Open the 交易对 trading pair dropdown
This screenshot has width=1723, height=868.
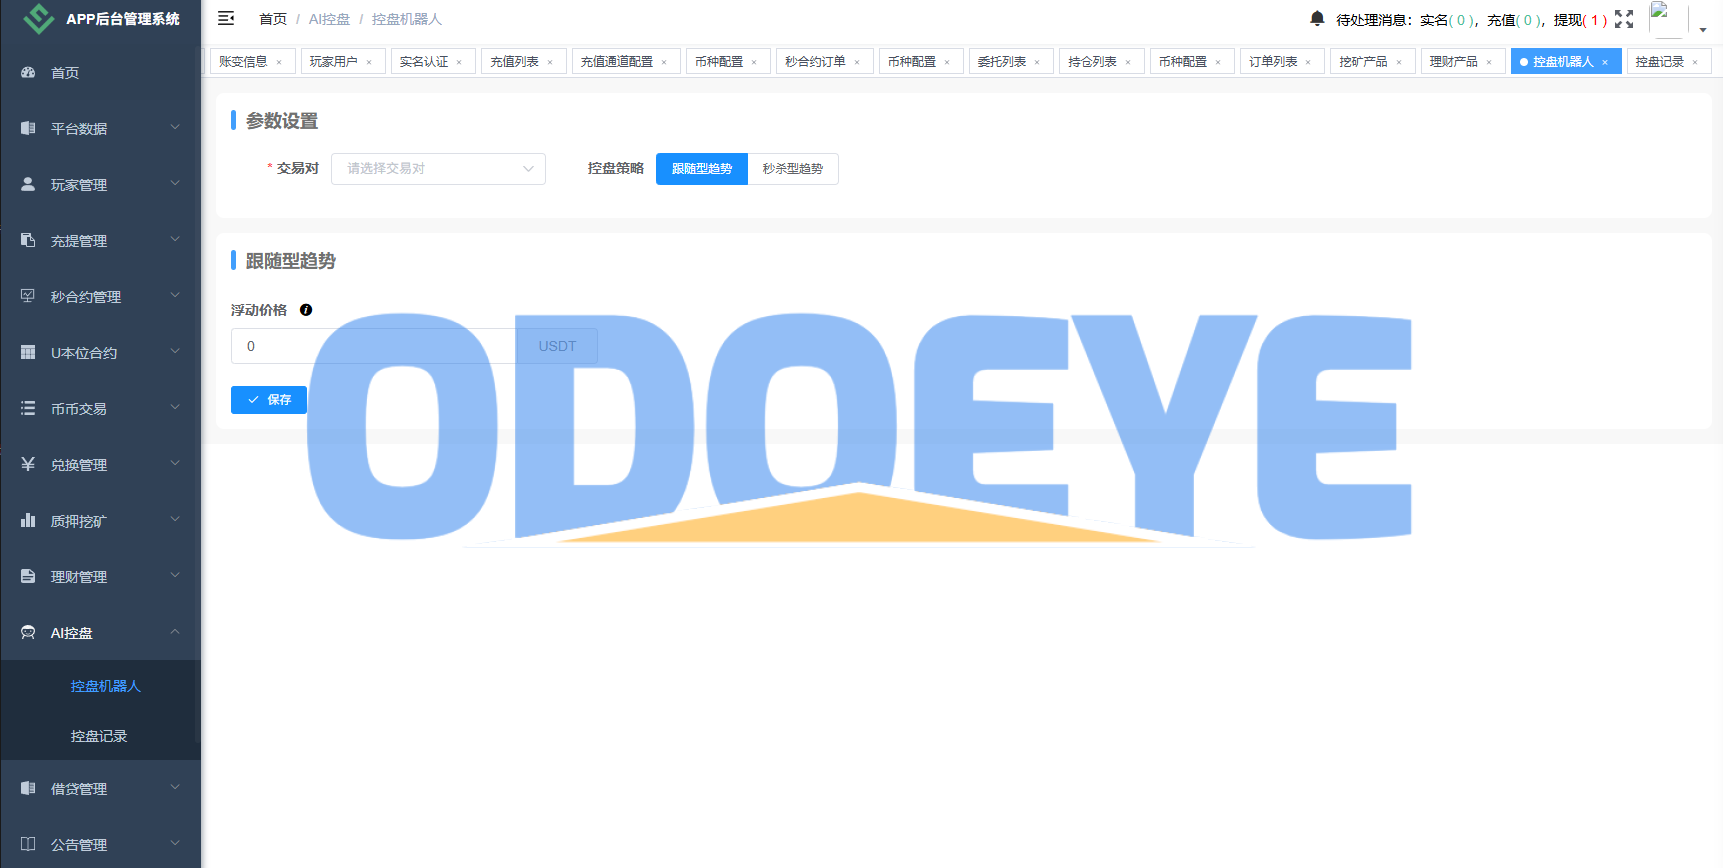pos(438,169)
